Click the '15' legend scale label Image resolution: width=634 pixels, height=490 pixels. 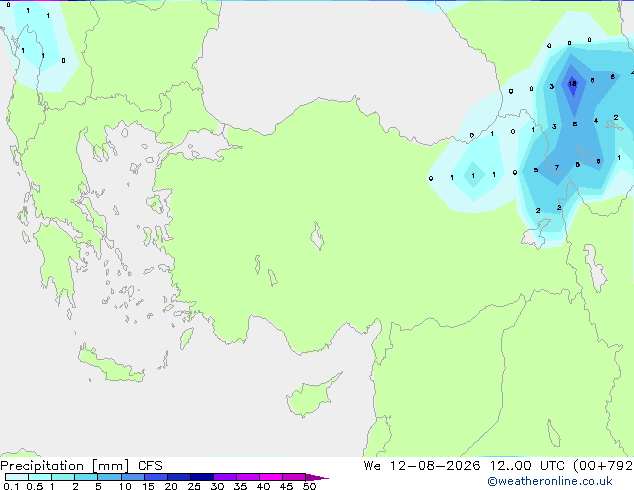(x=148, y=486)
